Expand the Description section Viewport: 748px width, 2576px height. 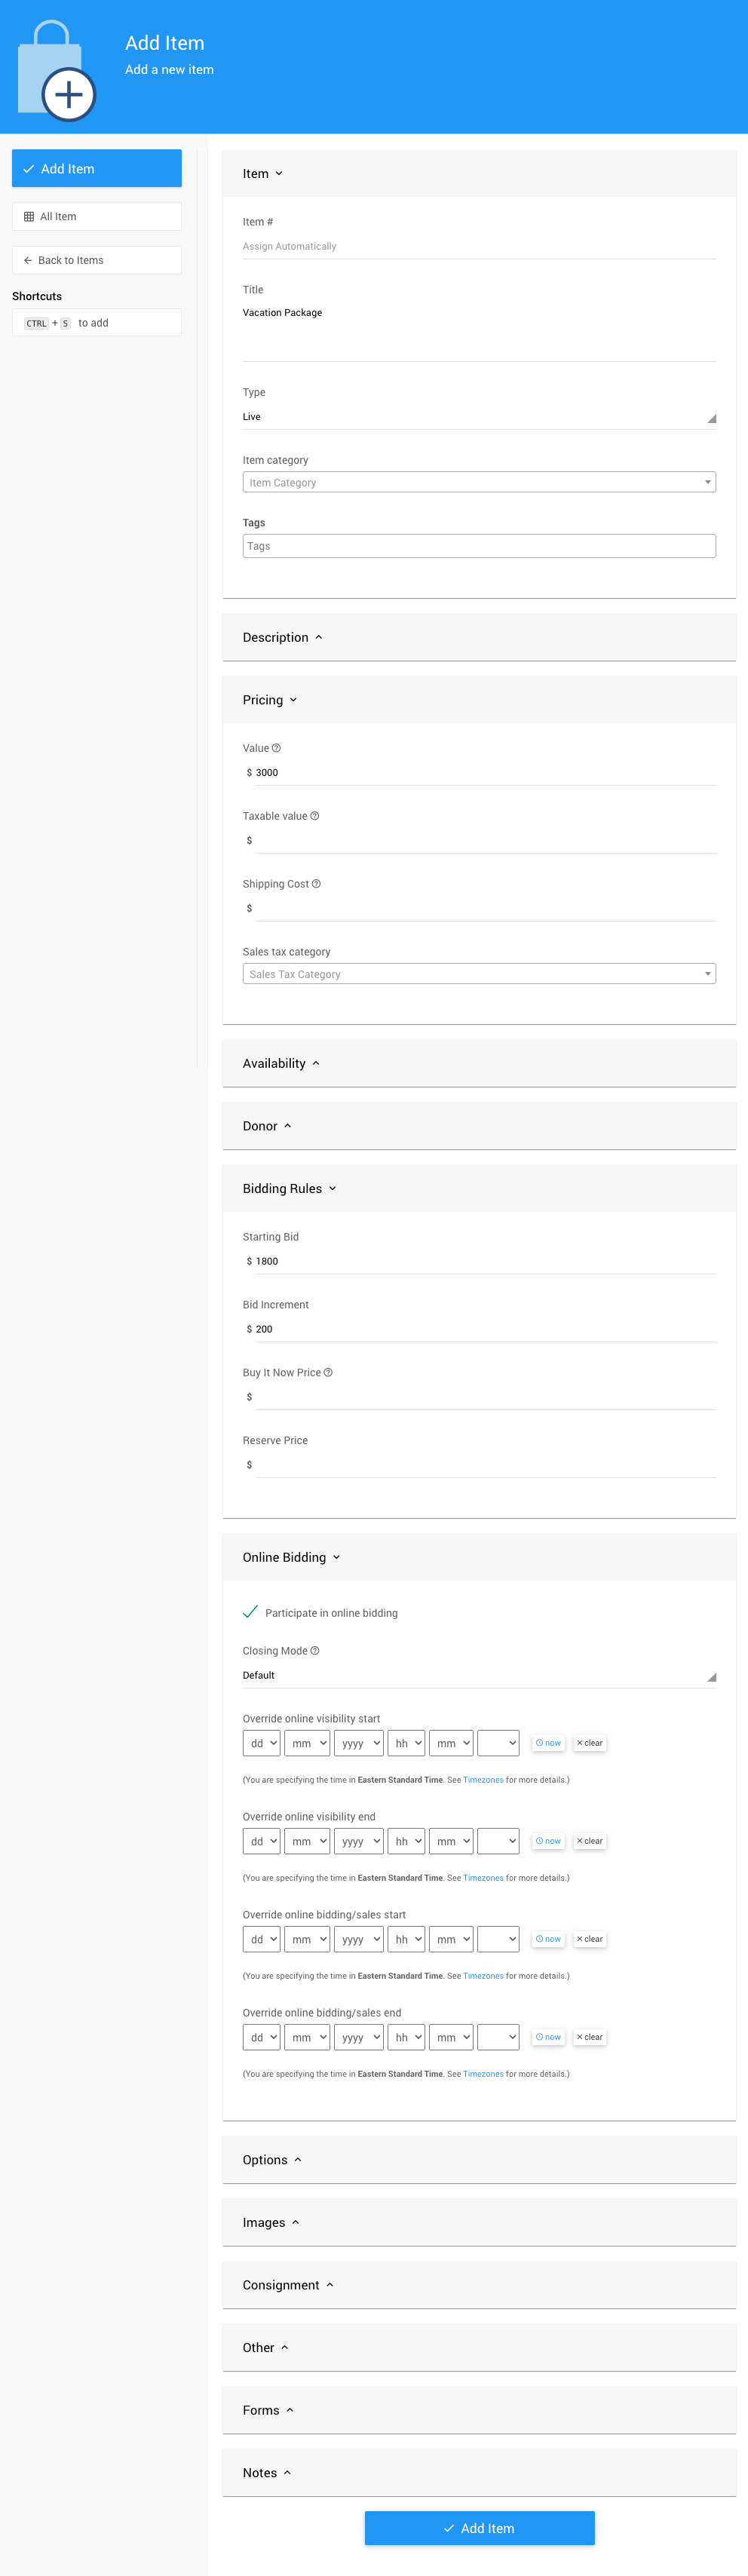[283, 638]
